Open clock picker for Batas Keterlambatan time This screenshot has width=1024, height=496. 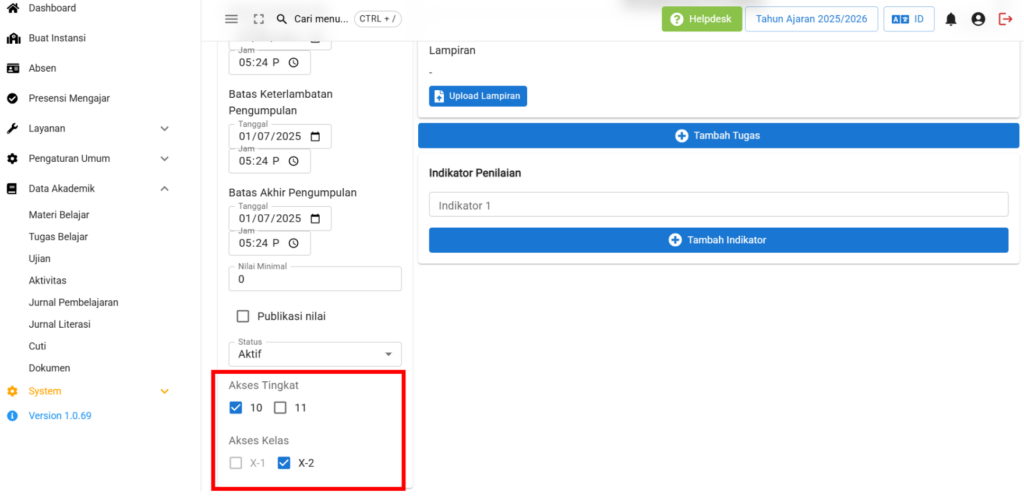pos(294,161)
